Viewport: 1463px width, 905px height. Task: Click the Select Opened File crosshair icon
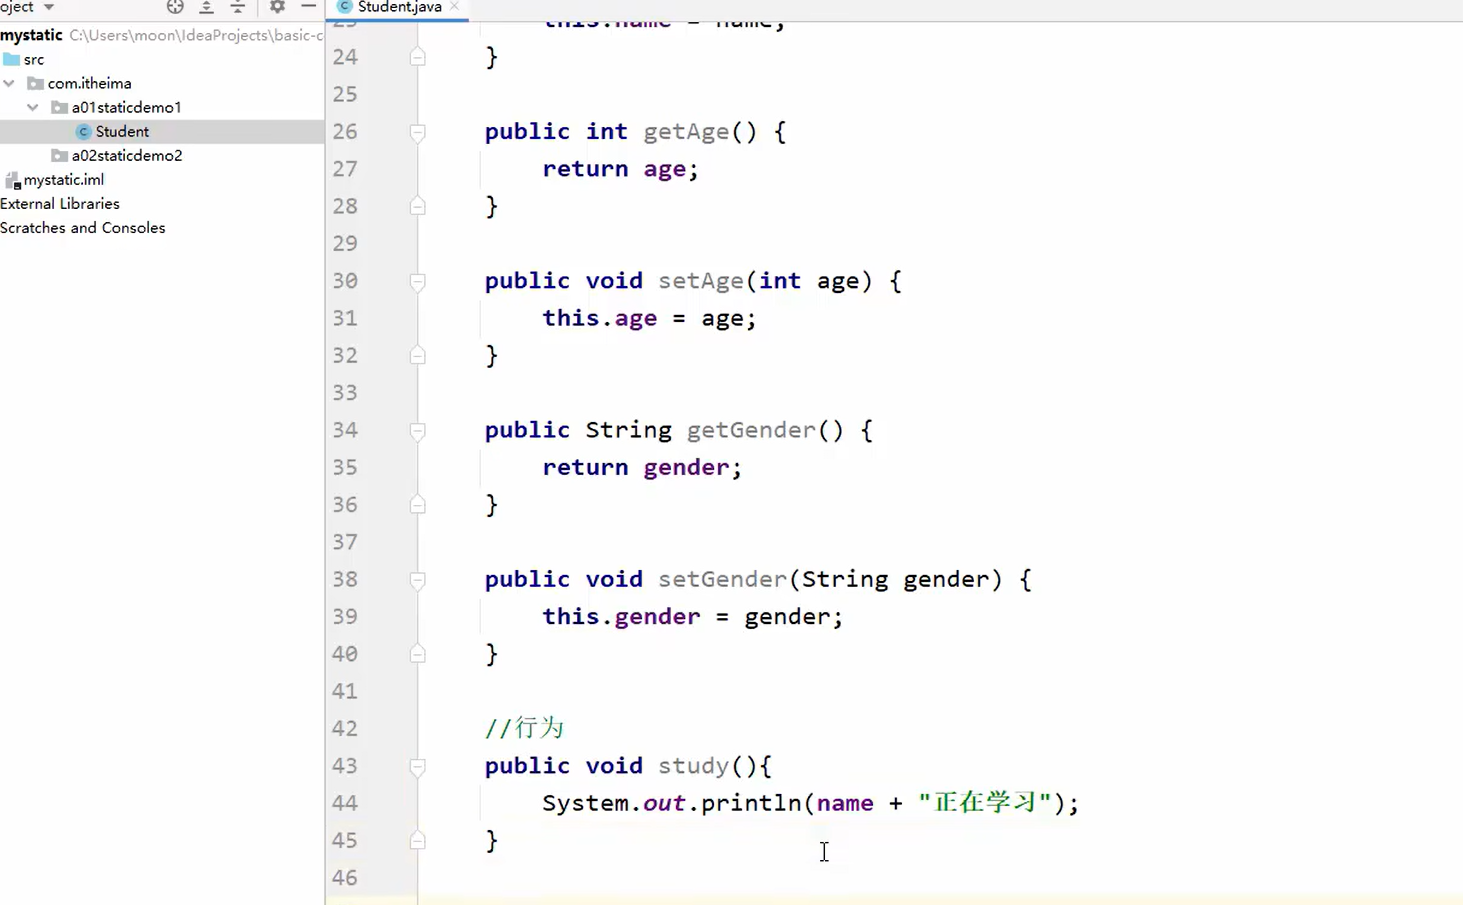click(175, 7)
